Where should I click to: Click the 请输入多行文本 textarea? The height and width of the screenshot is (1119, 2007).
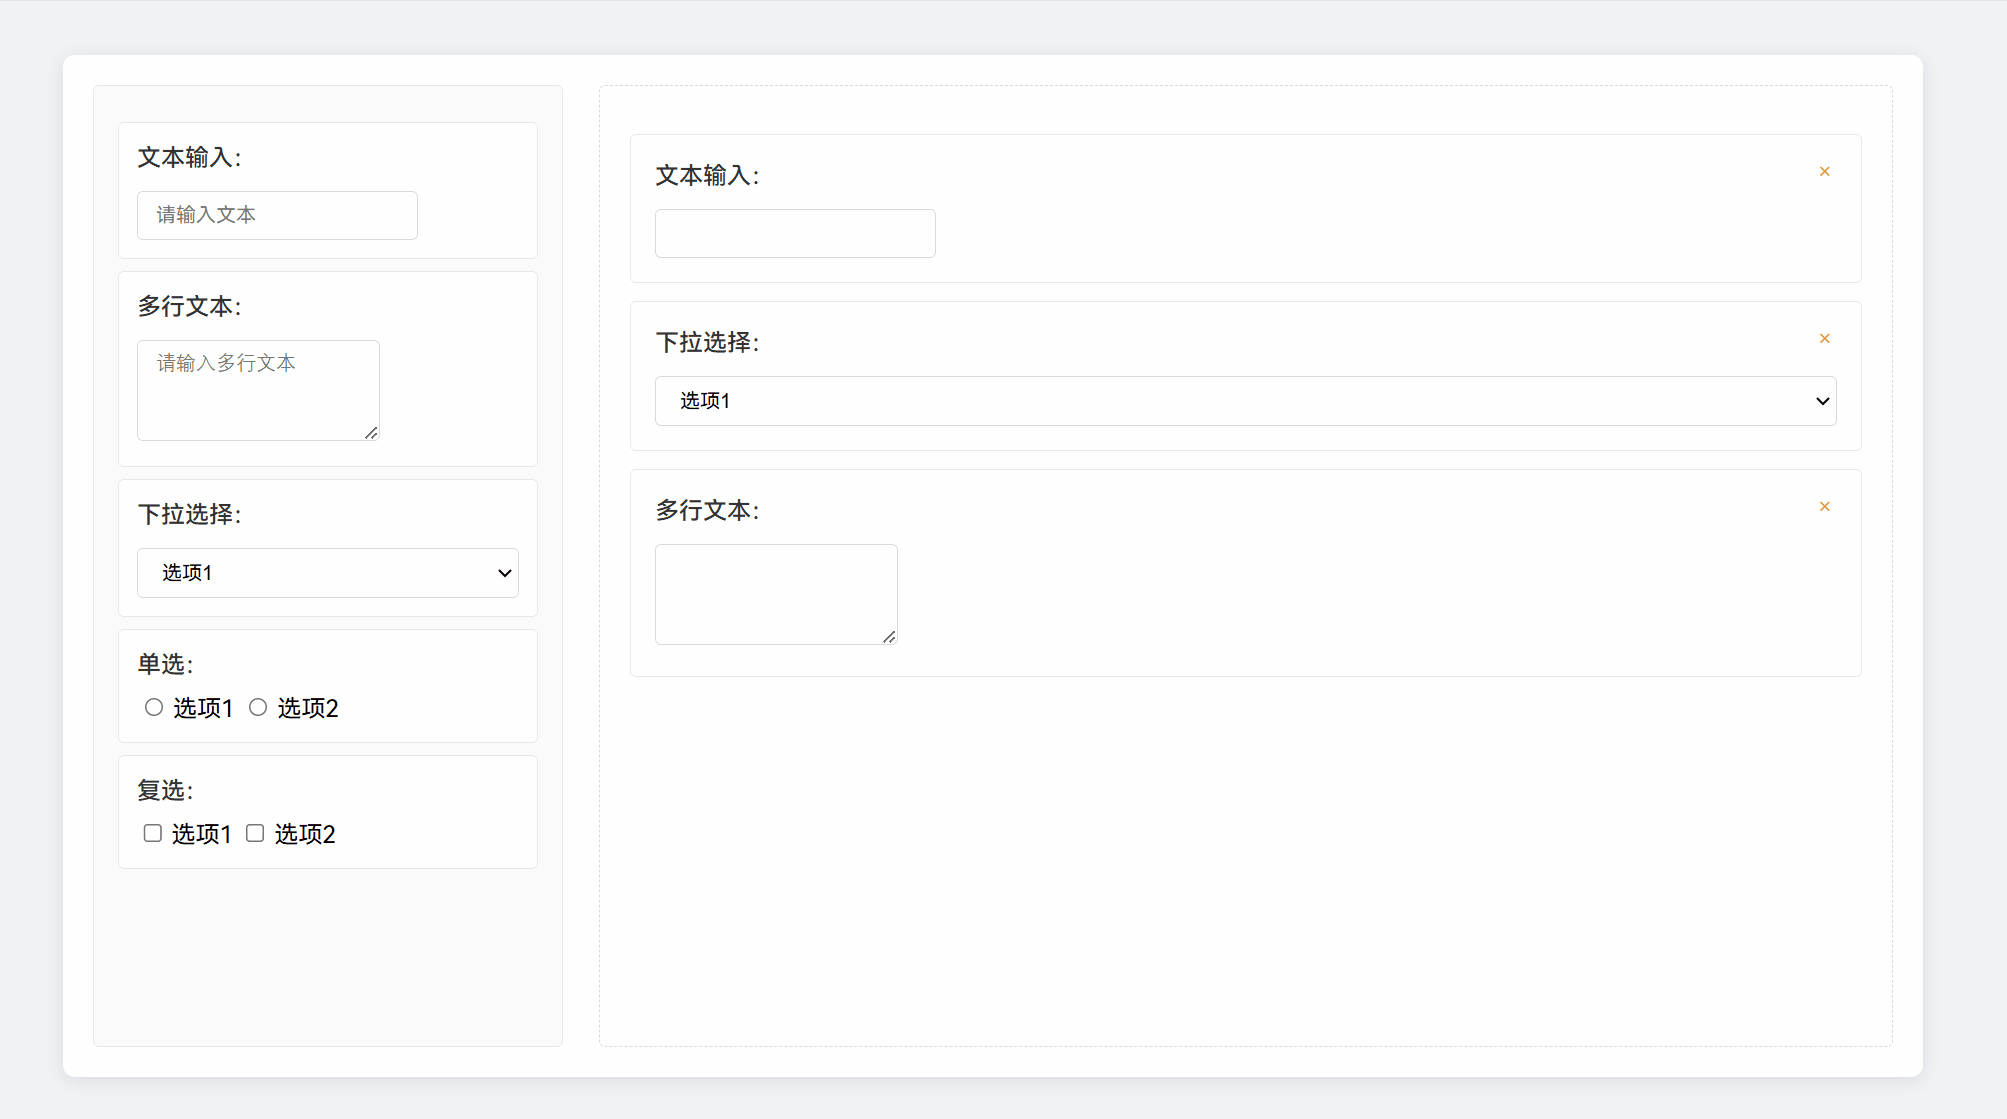coord(257,390)
